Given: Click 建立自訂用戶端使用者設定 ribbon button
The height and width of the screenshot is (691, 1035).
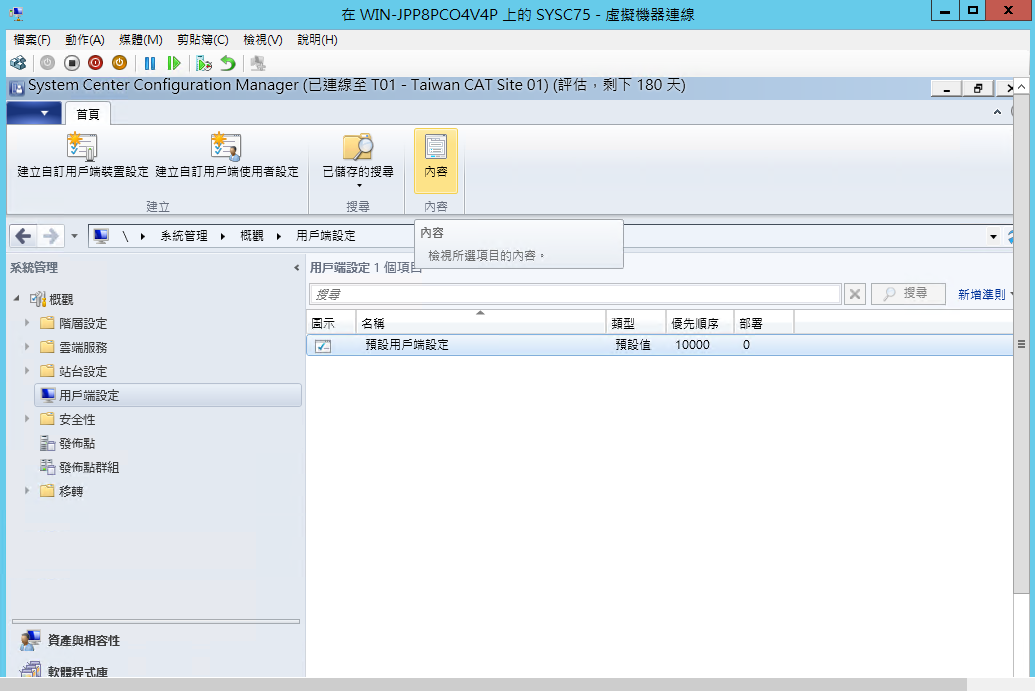Looking at the screenshot, I should tap(226, 156).
